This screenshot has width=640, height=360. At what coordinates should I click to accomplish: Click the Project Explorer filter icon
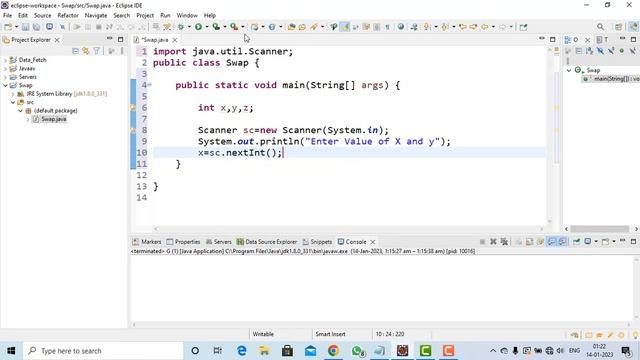pyautogui.click(x=96, y=51)
